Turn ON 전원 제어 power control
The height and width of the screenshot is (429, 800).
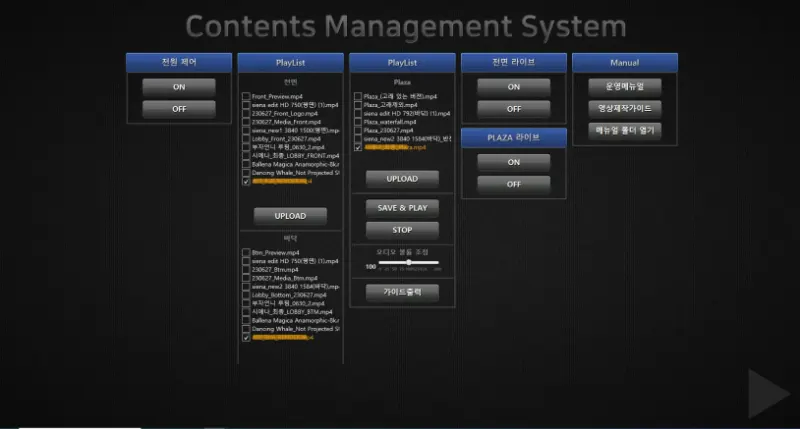pyautogui.click(x=178, y=87)
